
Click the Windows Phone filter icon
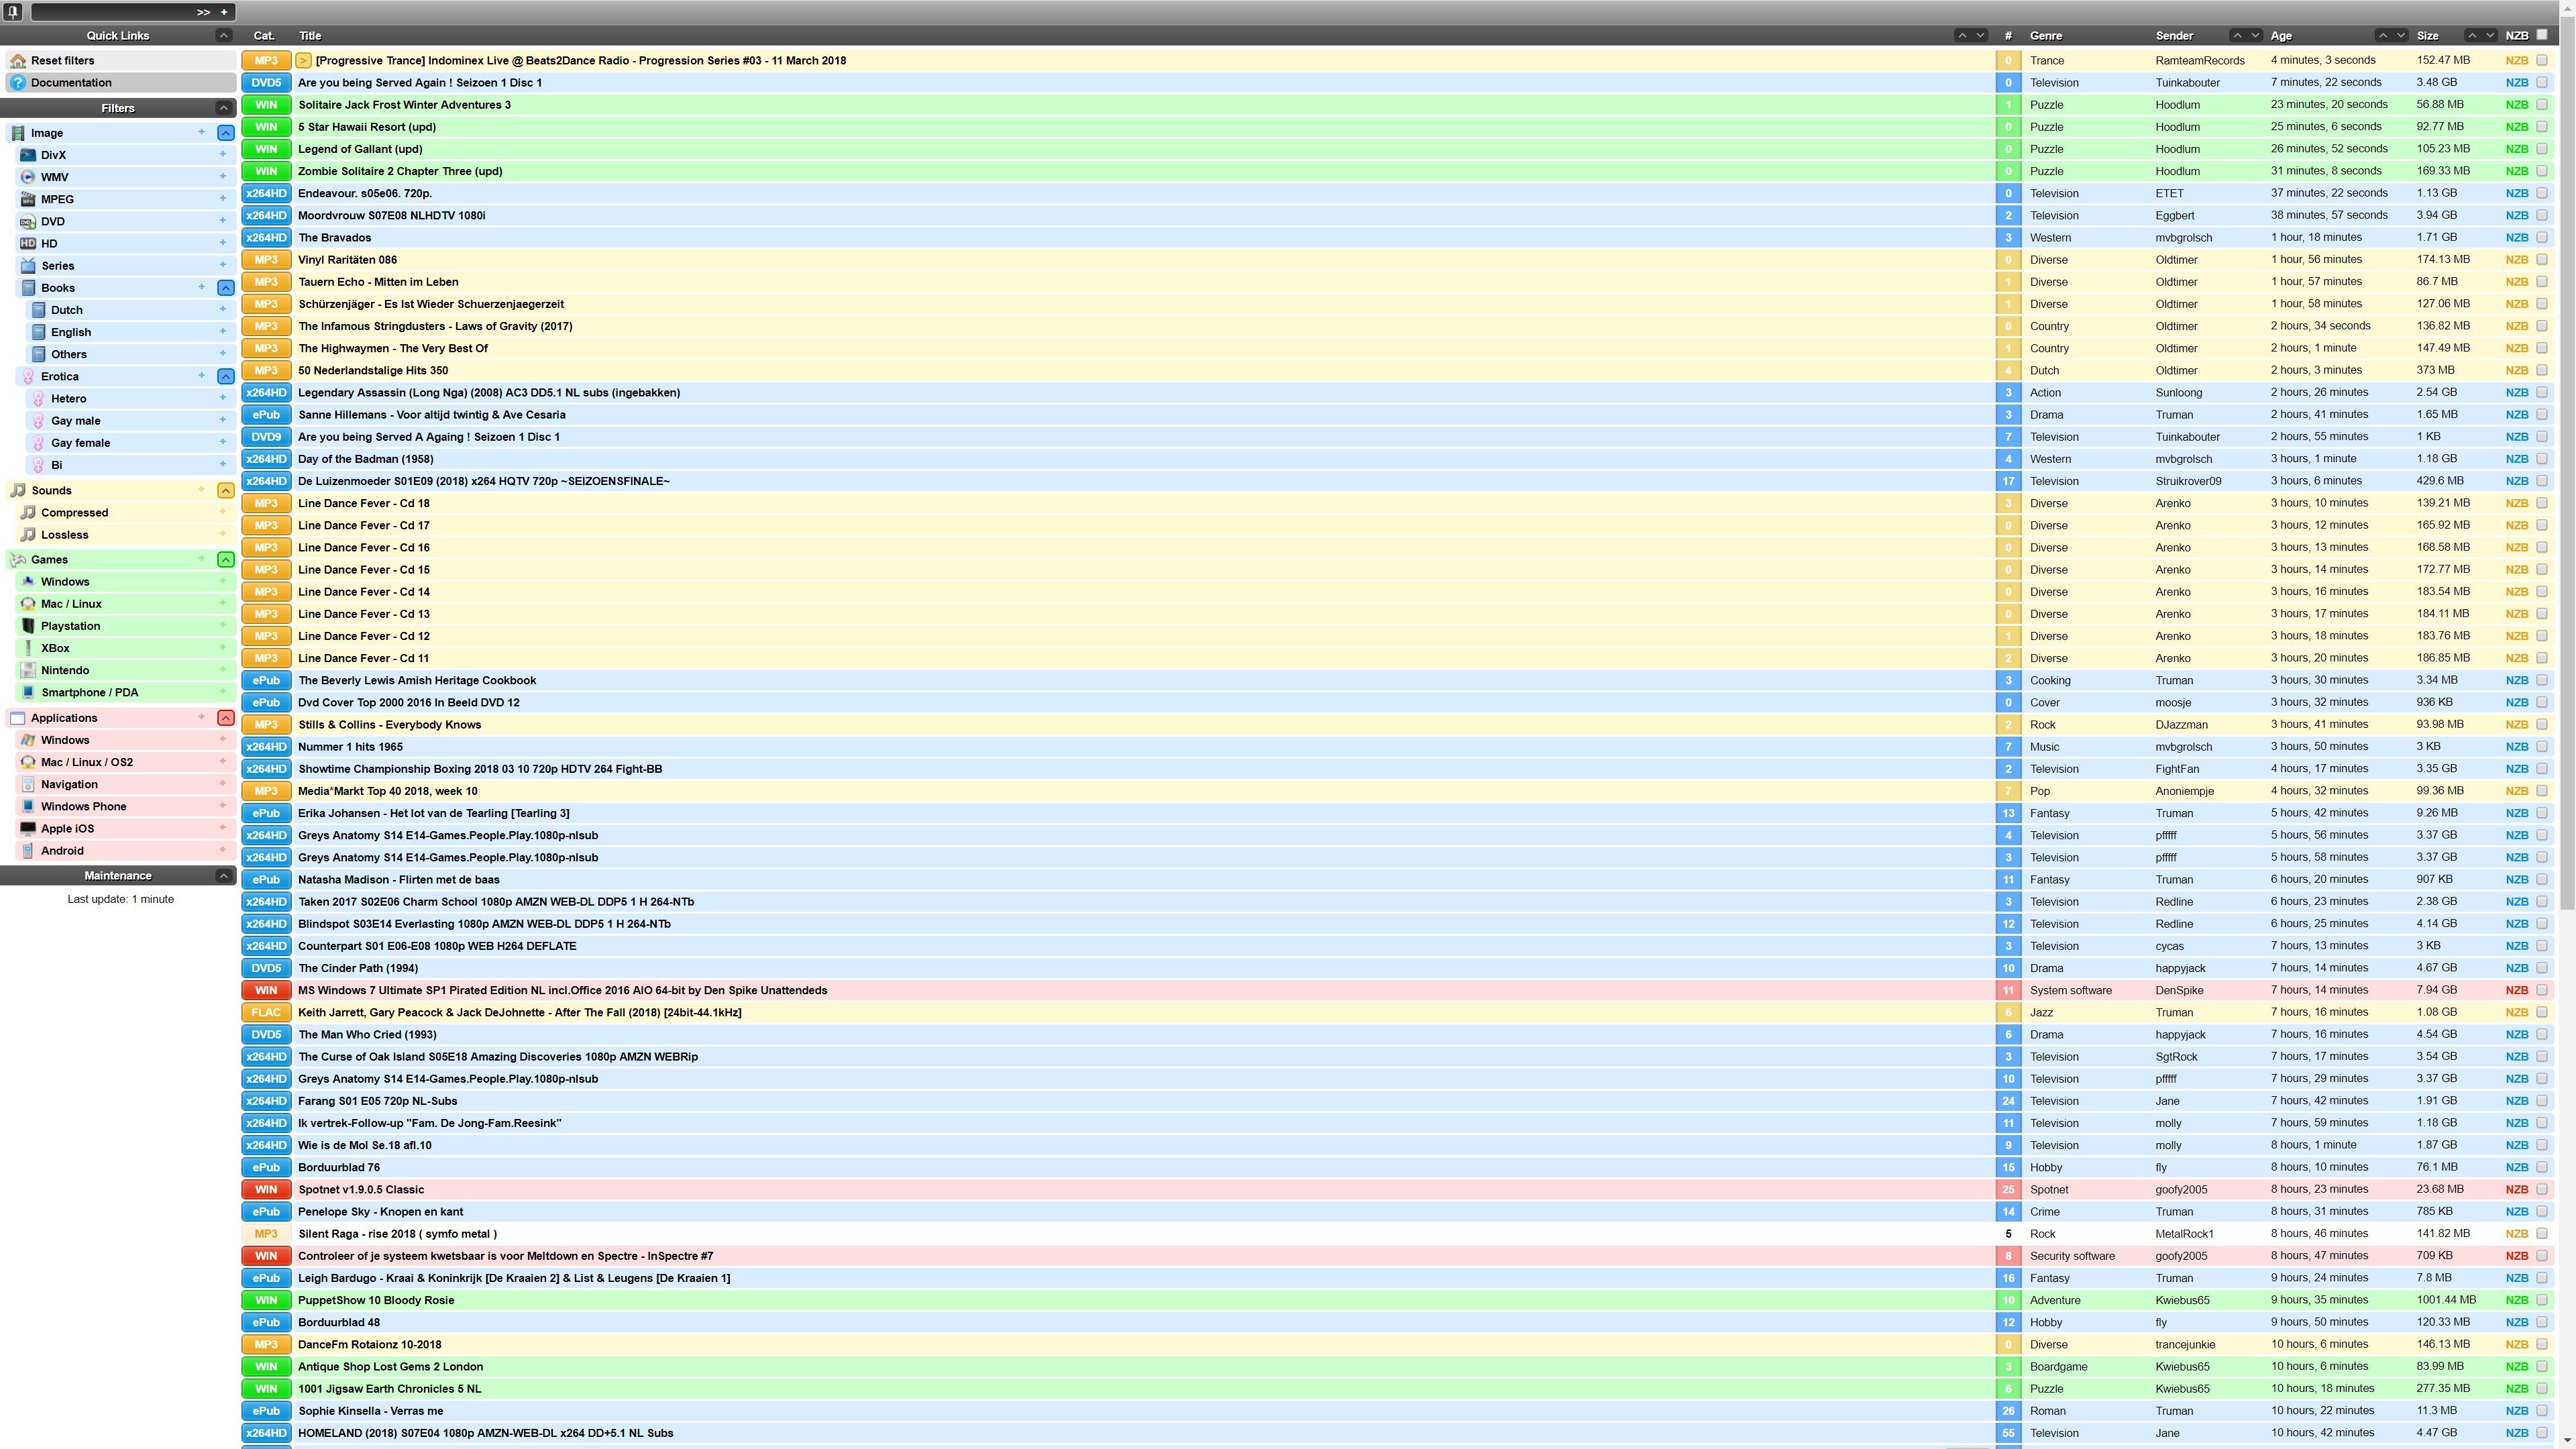tap(28, 806)
